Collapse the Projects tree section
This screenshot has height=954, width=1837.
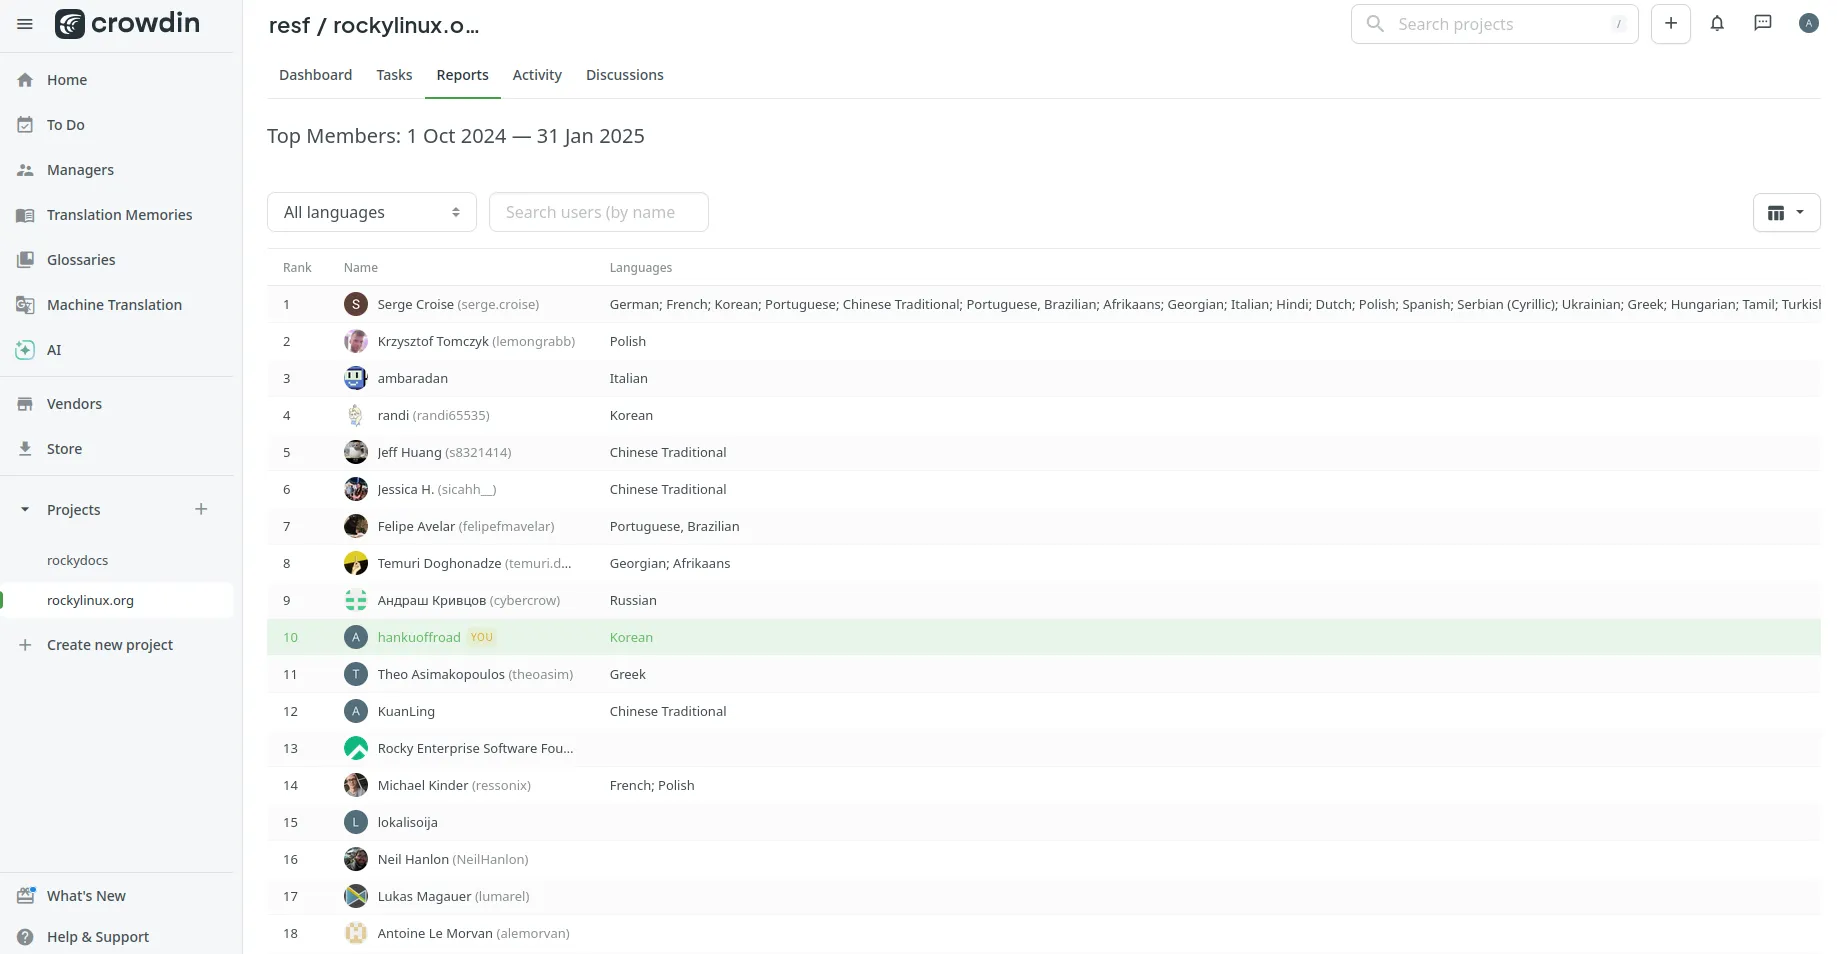pyautogui.click(x=25, y=510)
